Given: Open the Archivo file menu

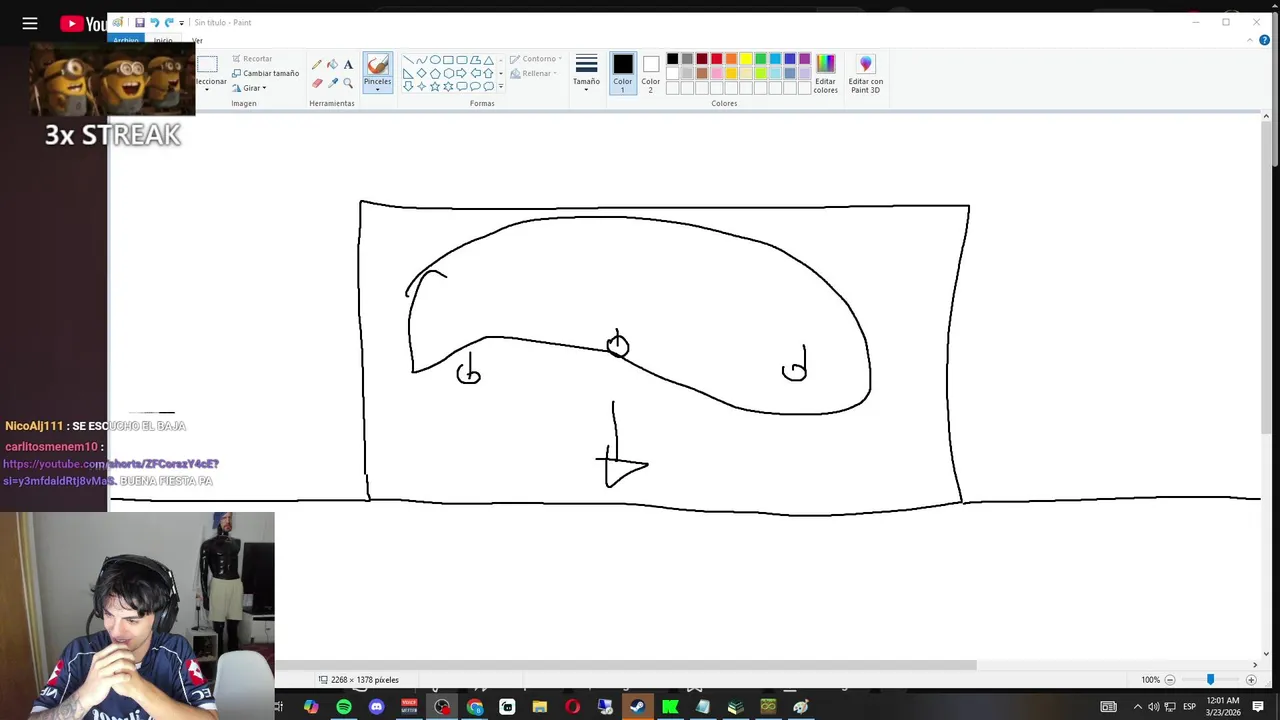Looking at the screenshot, I should [x=126, y=40].
